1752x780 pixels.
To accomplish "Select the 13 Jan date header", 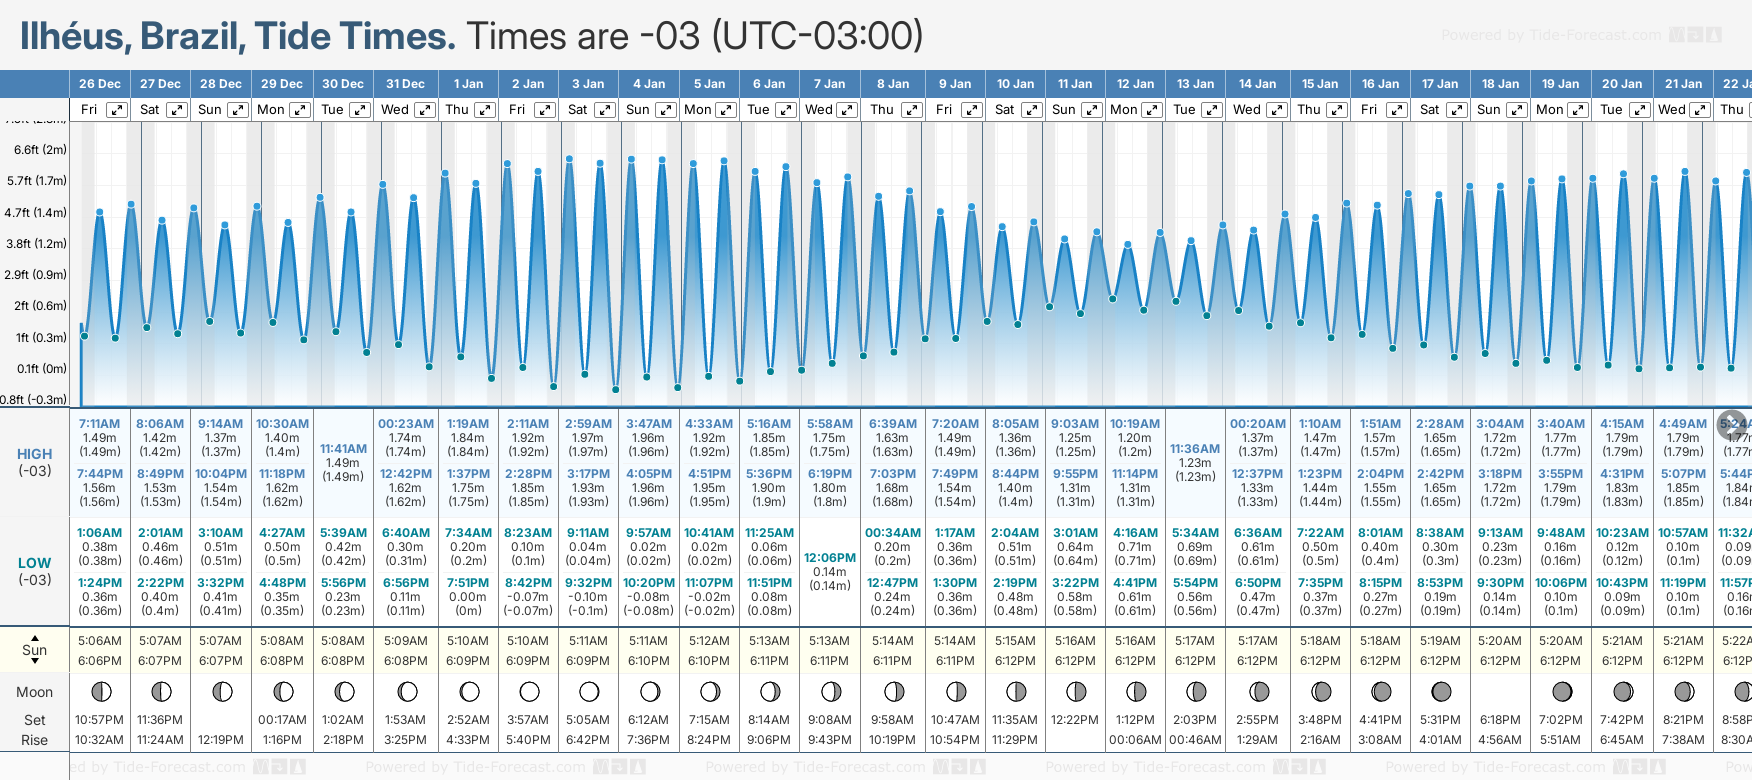I will tap(1196, 84).
